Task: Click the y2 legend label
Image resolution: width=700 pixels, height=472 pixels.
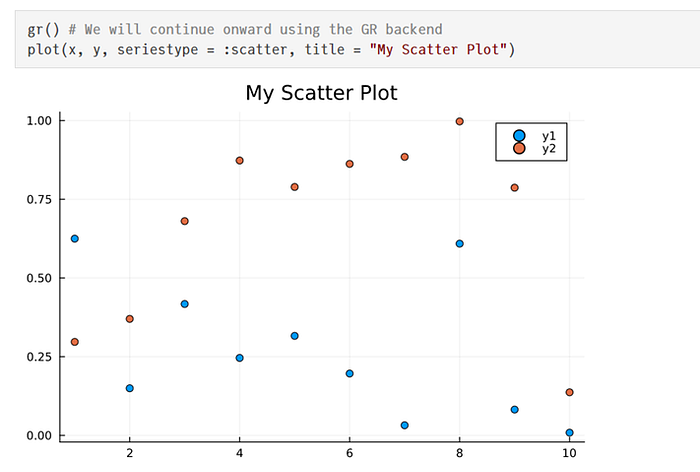Action: pos(549,148)
